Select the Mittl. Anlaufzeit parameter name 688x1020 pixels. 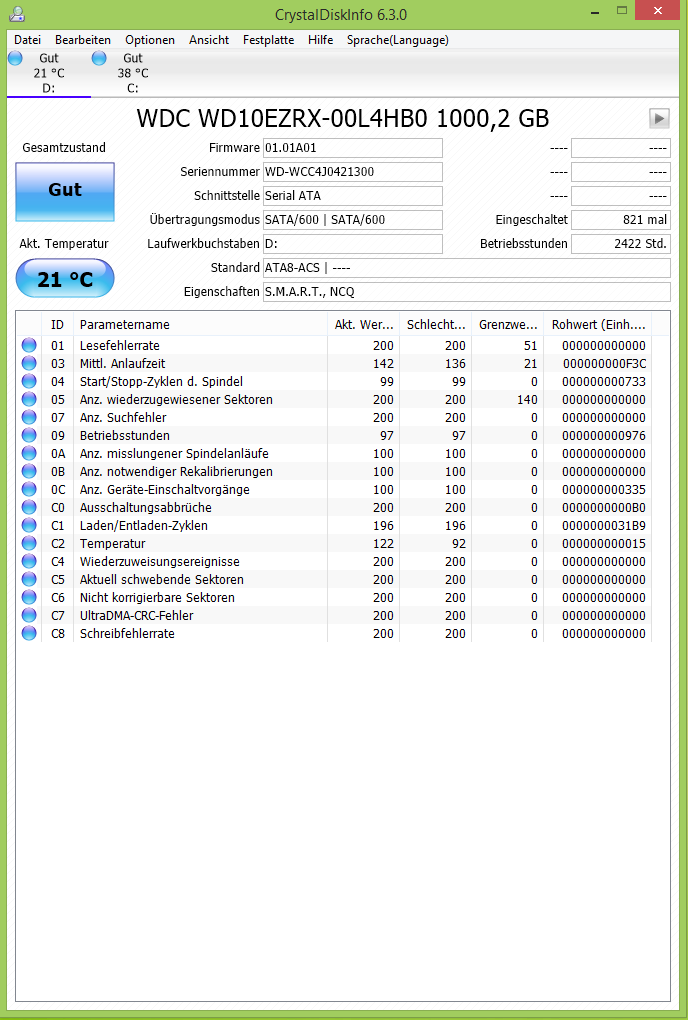point(123,364)
